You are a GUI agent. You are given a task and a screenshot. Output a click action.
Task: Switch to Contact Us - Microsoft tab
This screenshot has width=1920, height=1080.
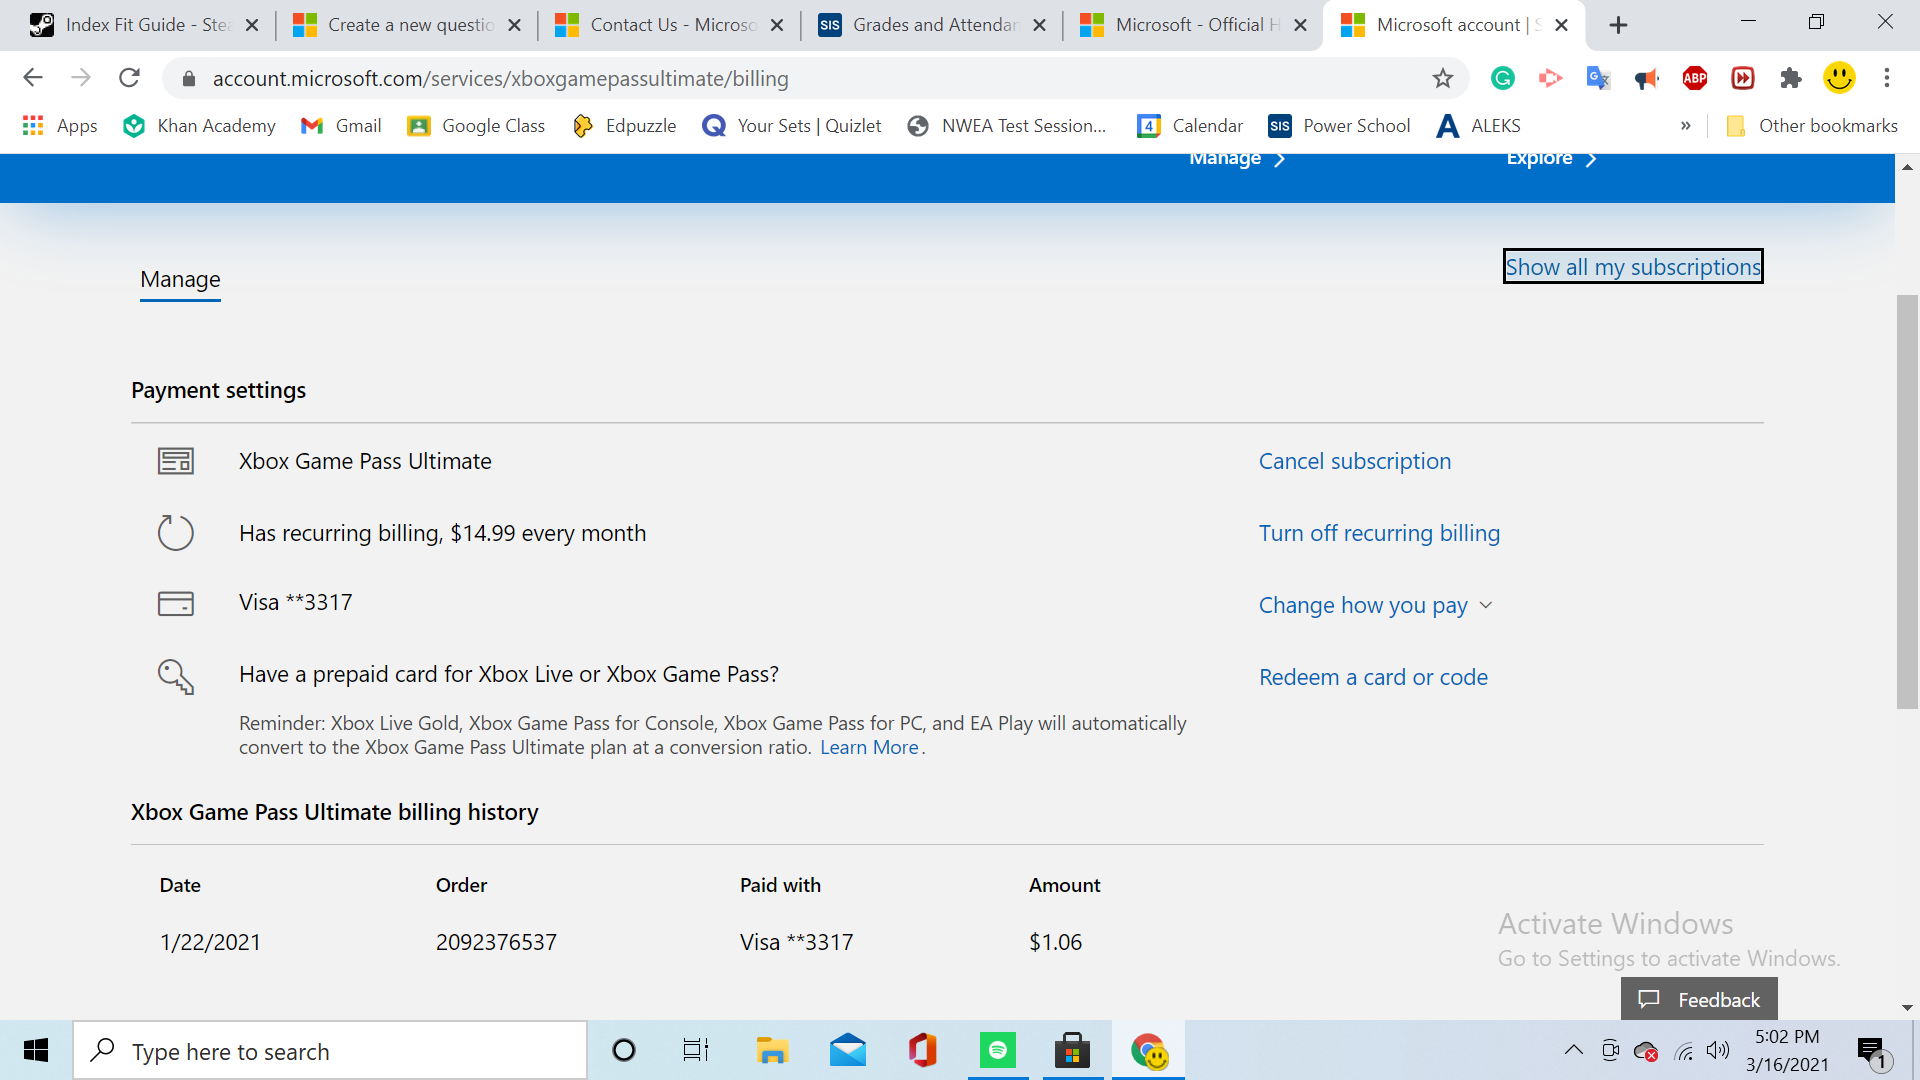coord(658,25)
